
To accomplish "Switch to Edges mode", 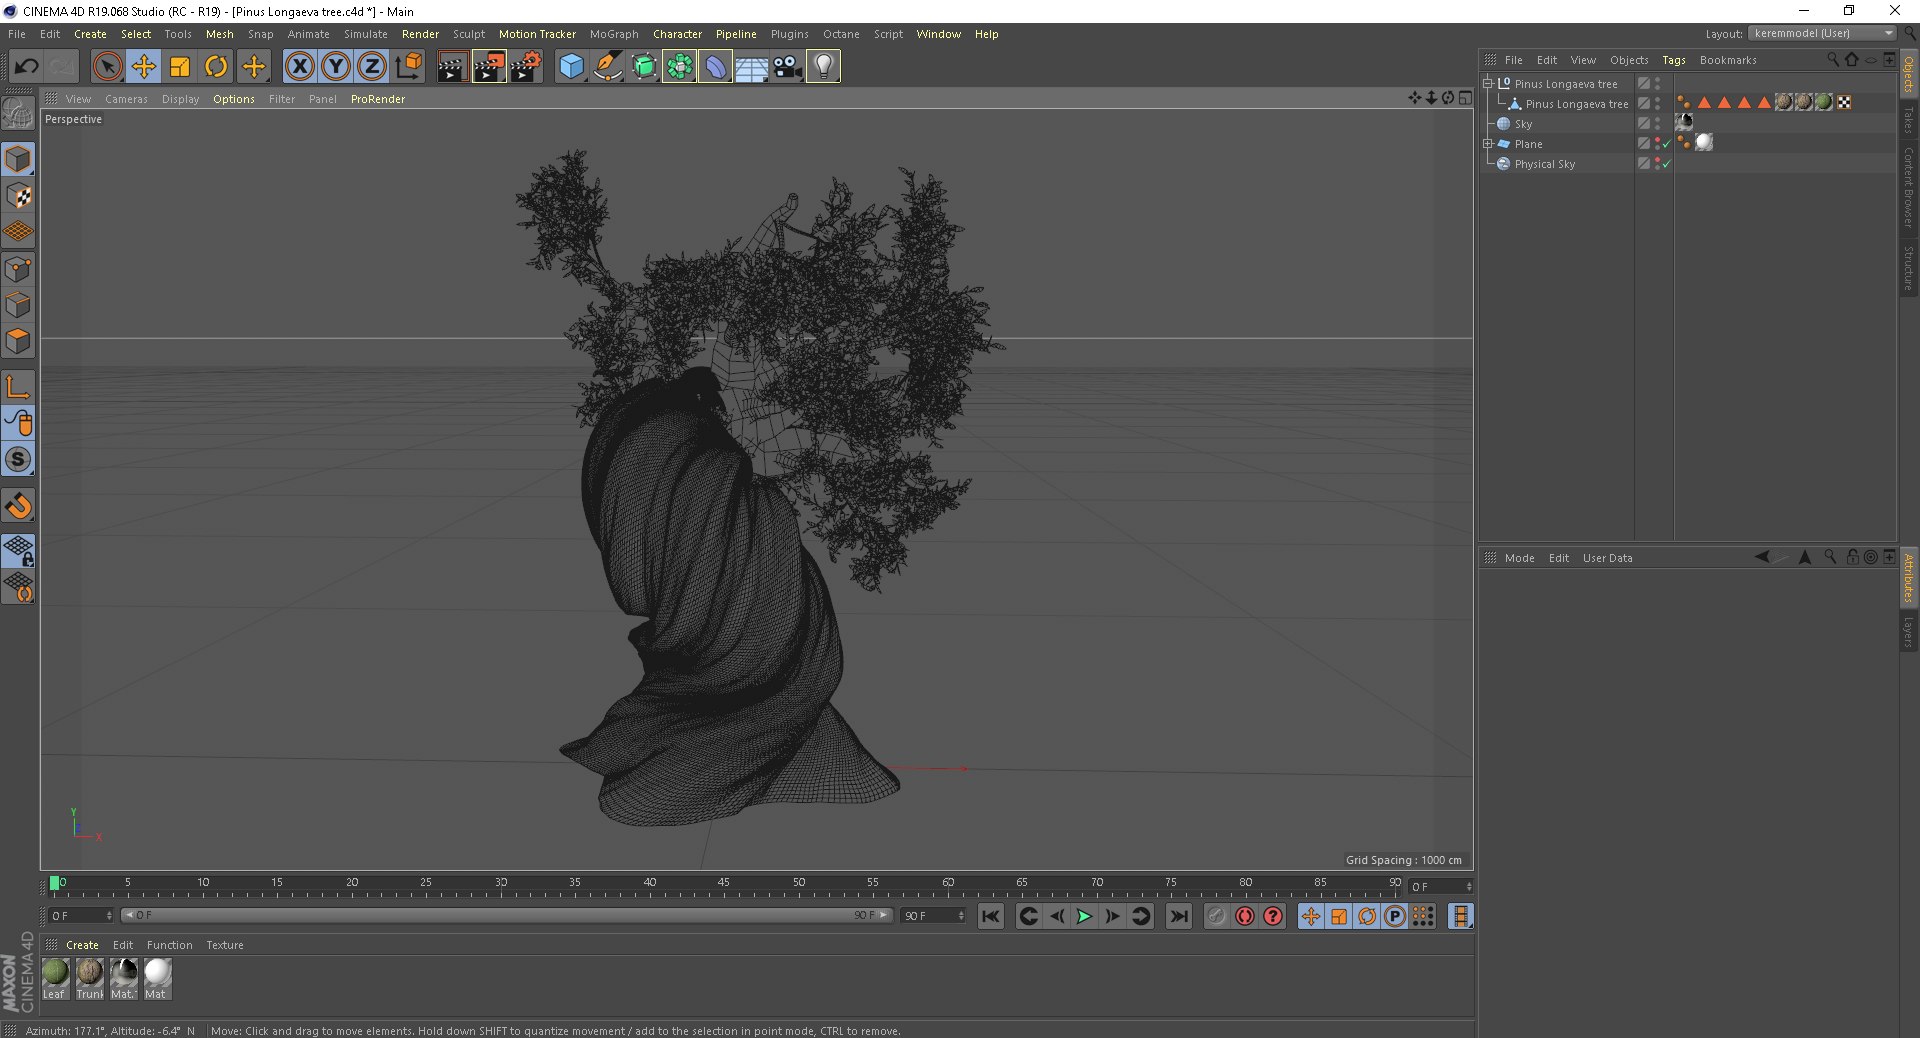I will click(x=18, y=305).
